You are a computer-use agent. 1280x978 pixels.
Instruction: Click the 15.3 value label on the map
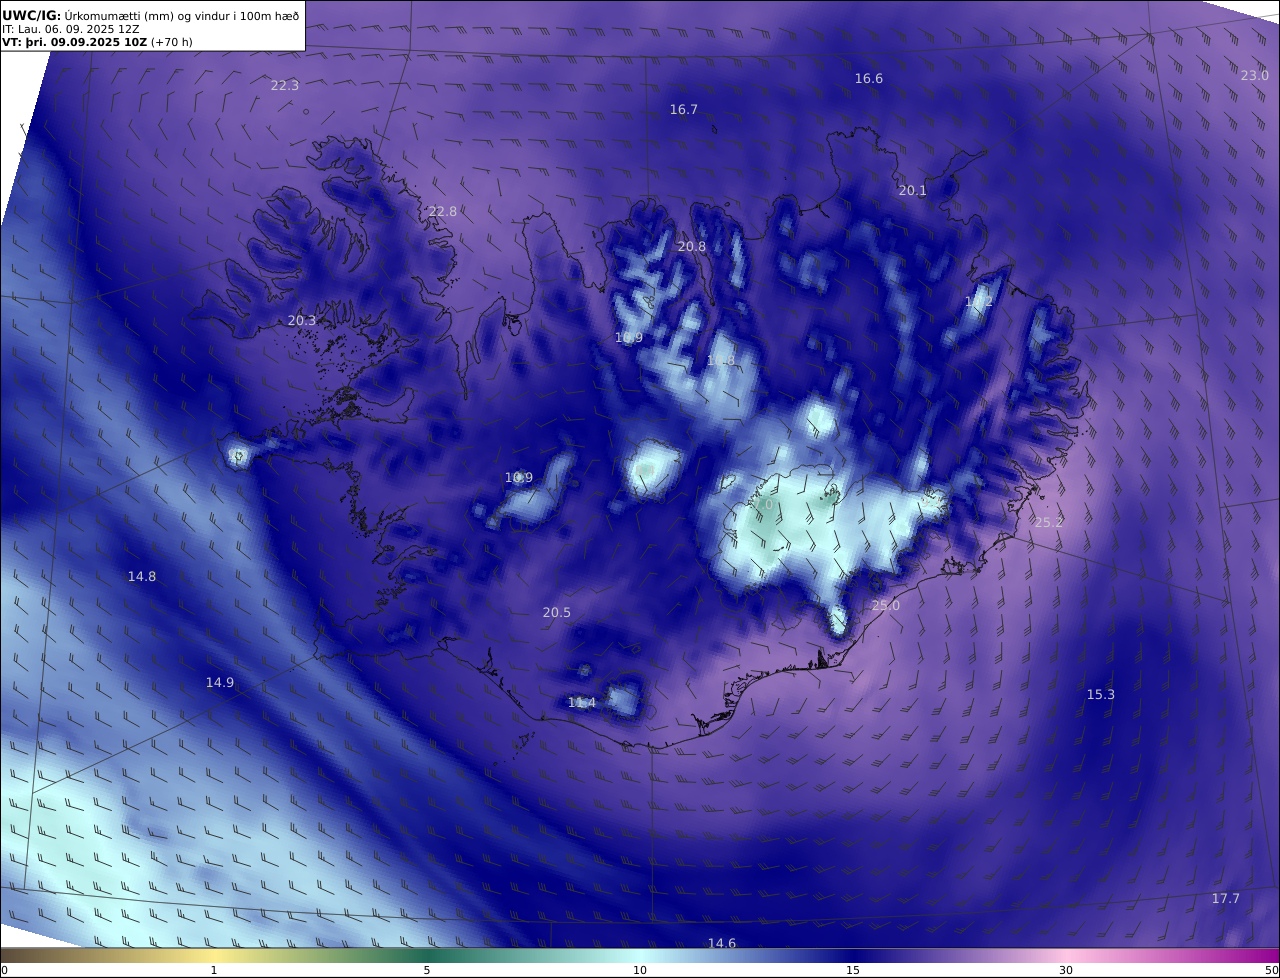pyautogui.click(x=1101, y=695)
